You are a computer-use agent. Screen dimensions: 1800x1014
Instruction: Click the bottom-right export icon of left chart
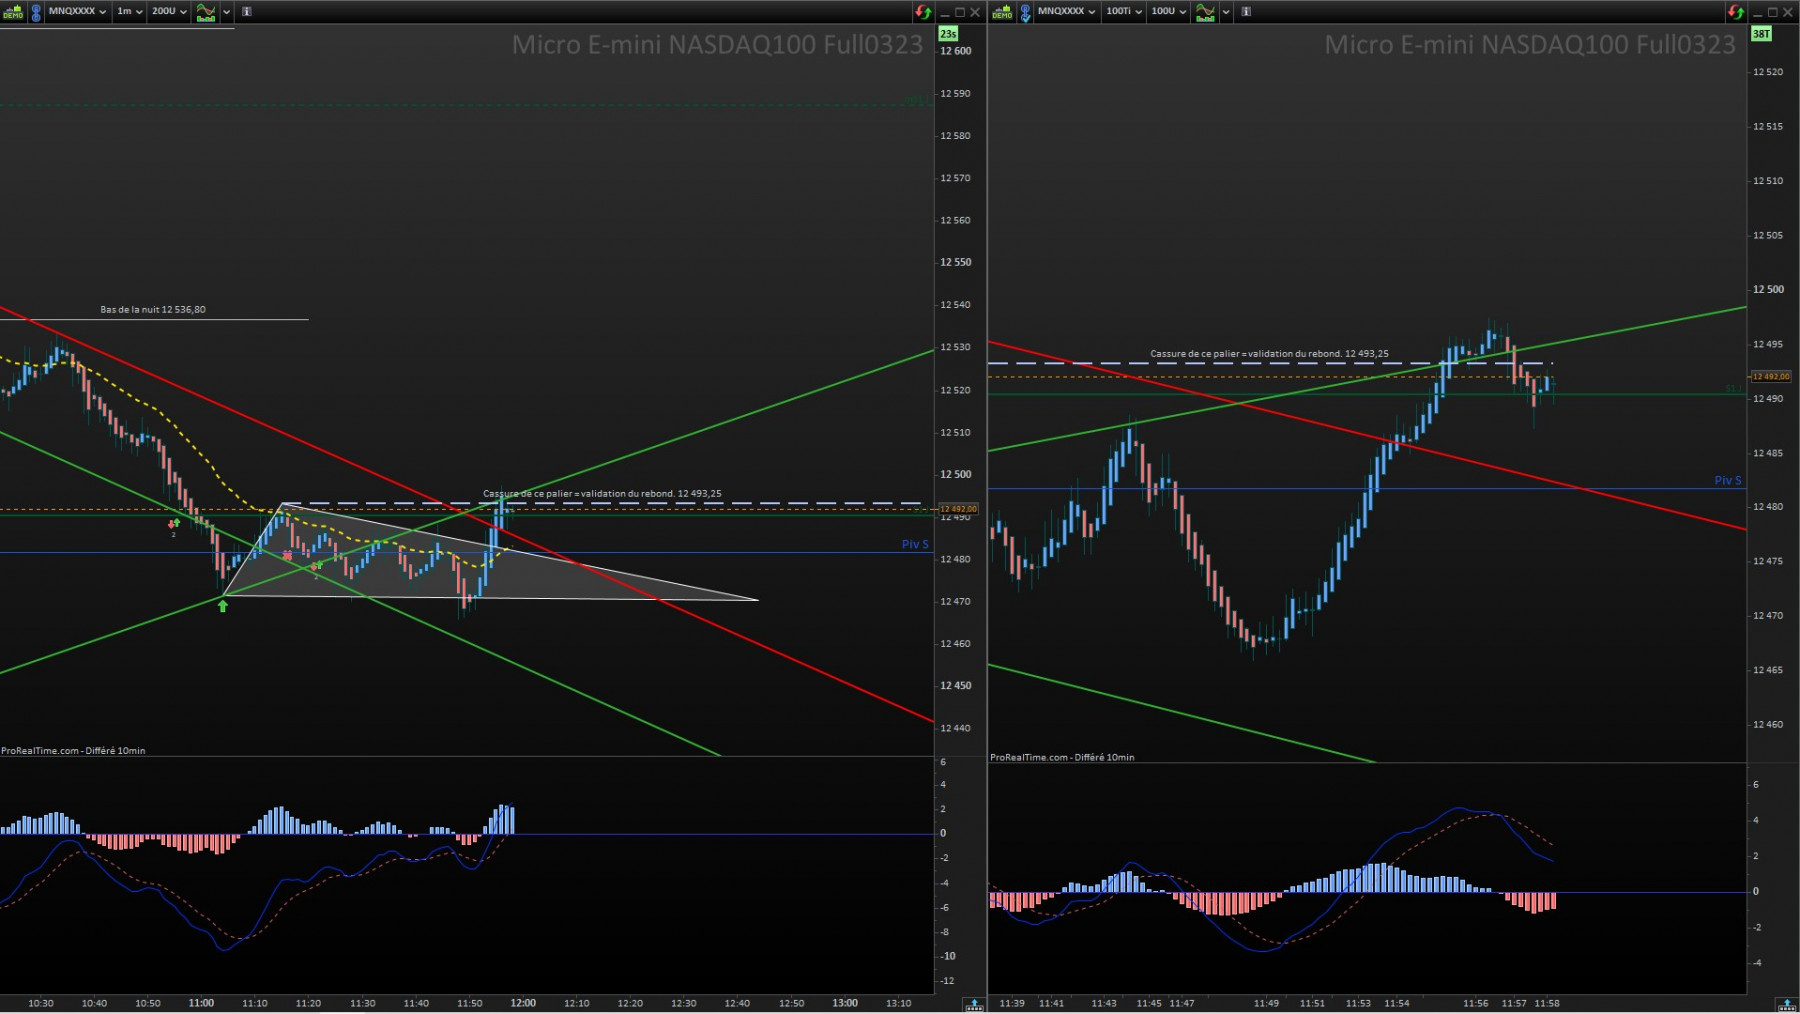[x=974, y=1004]
